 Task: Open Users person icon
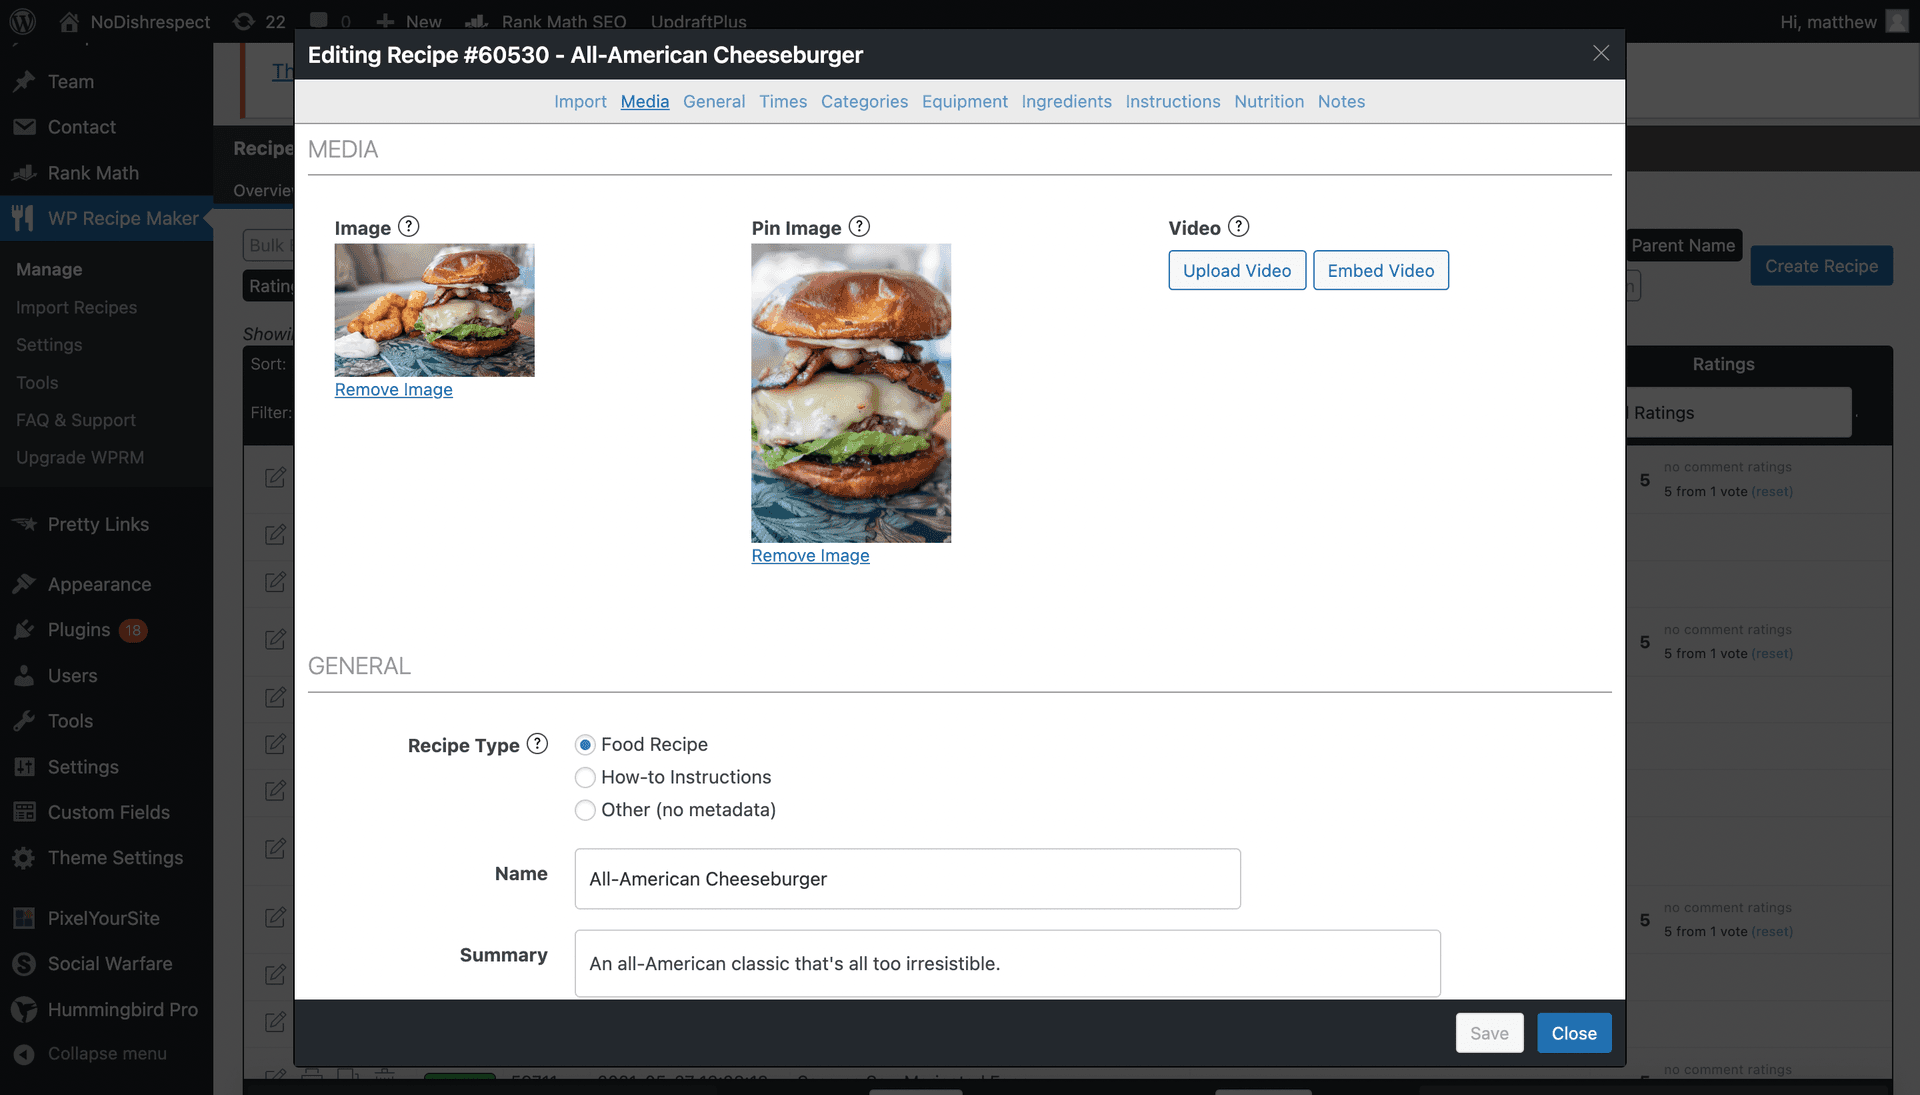click(x=24, y=676)
